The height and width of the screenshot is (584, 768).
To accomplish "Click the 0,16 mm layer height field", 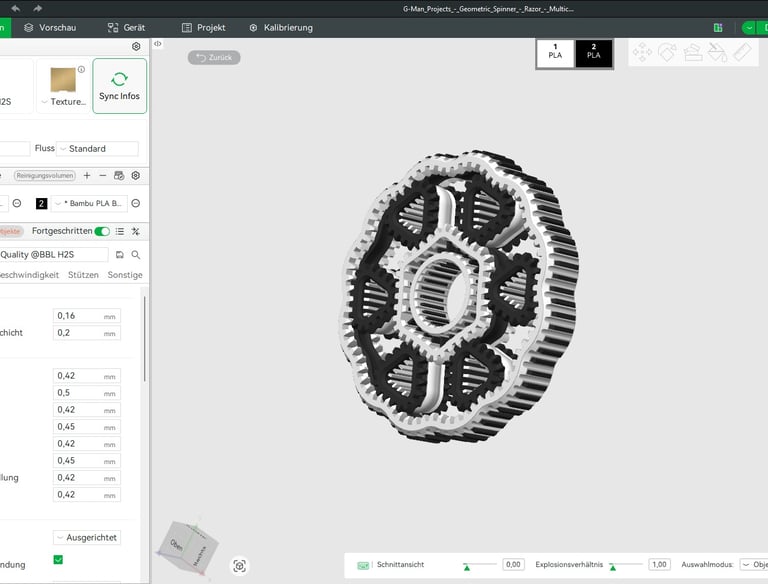I will coord(87,316).
